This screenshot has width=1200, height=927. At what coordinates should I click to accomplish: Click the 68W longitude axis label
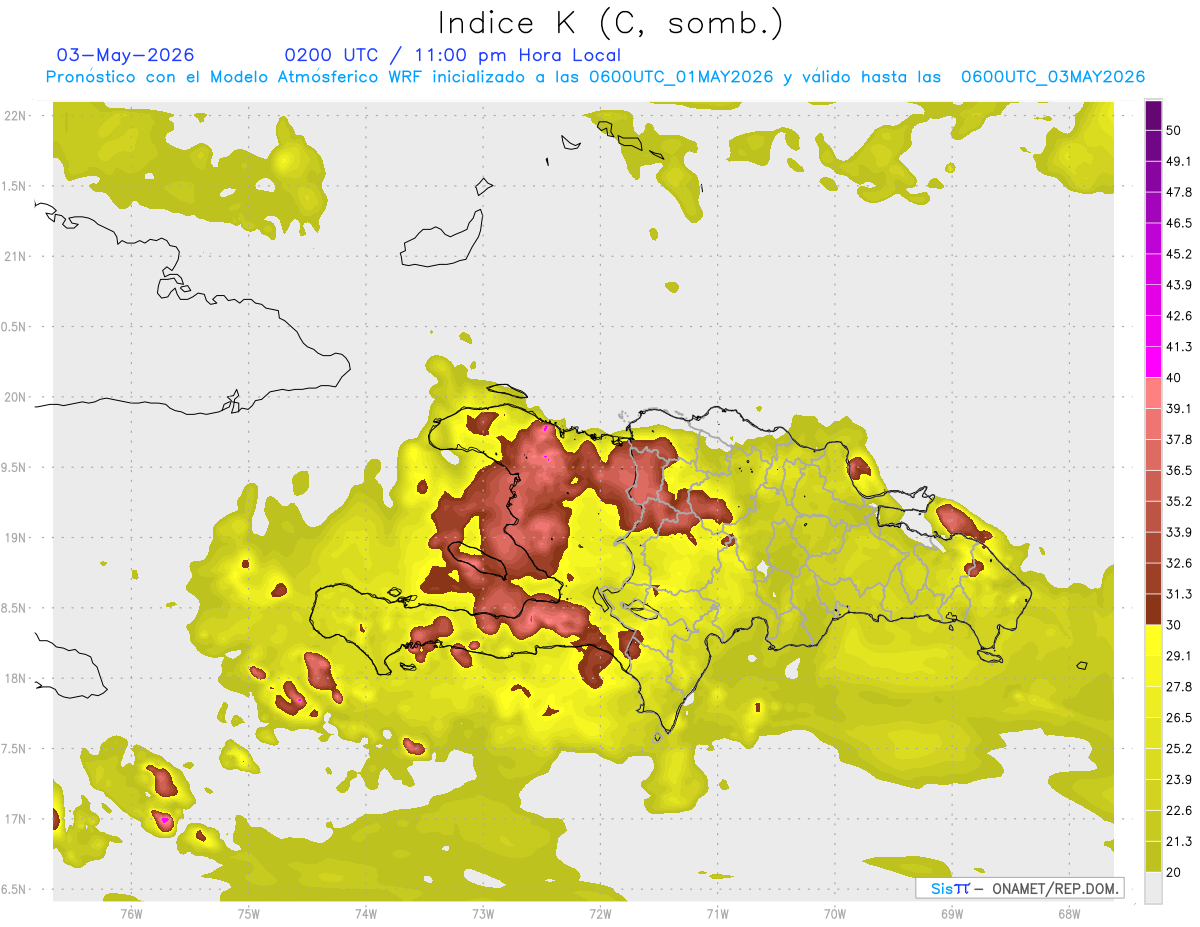pos(1068,914)
